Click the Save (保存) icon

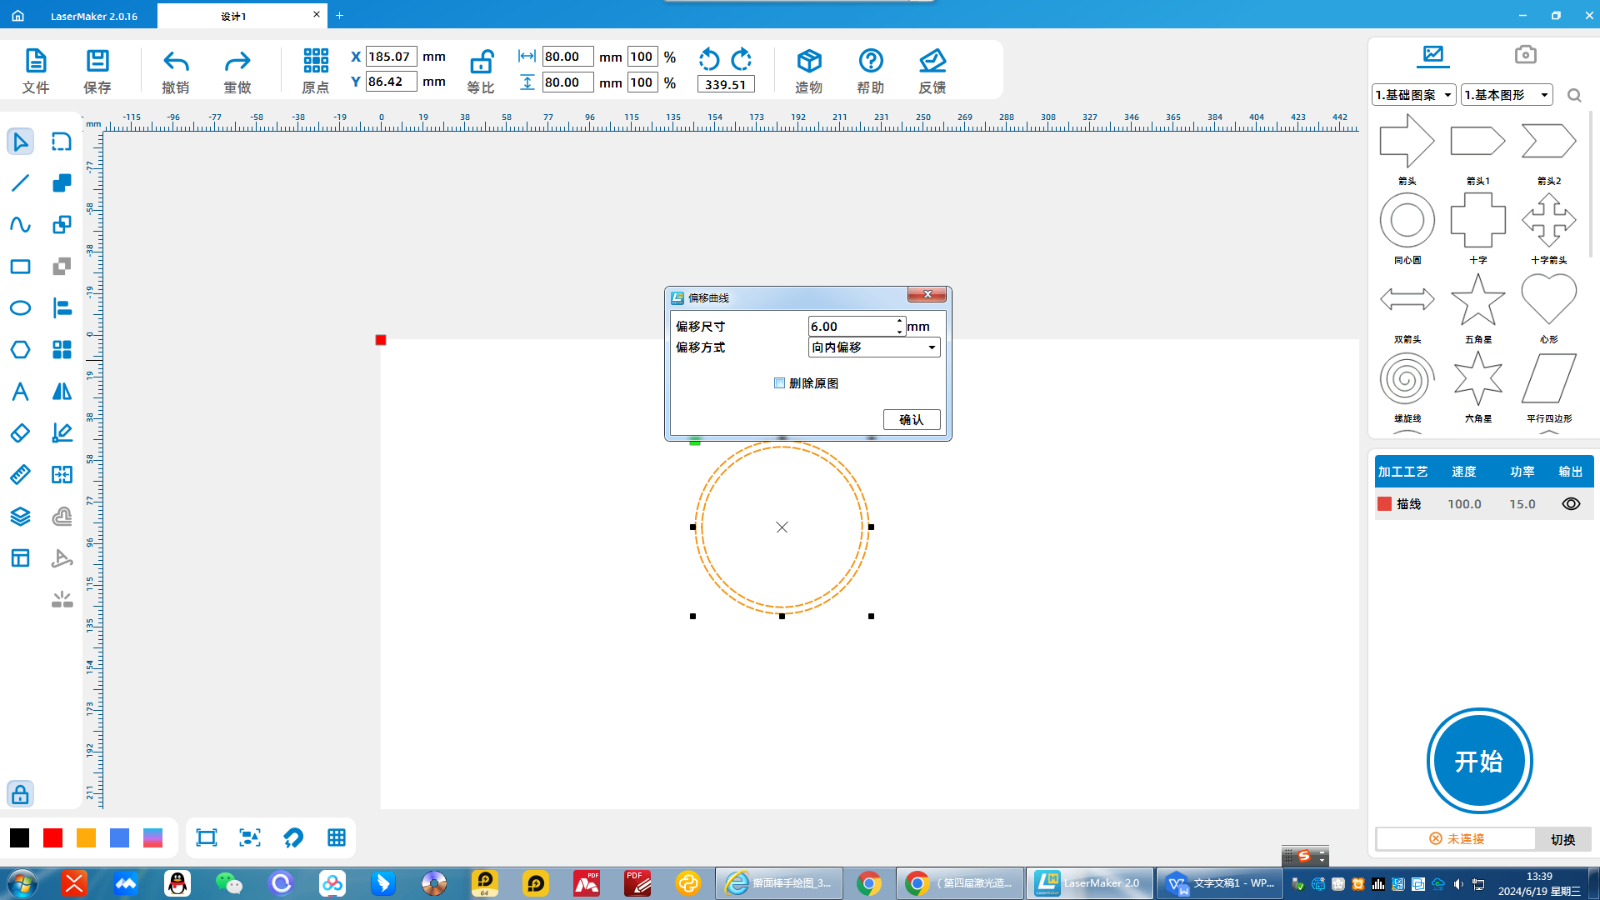point(97,62)
